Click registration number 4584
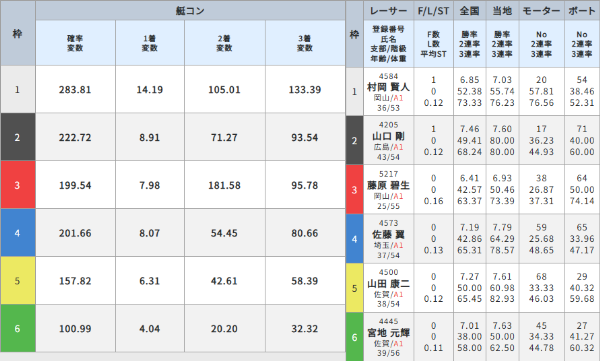The image size is (600, 361). click(x=388, y=76)
